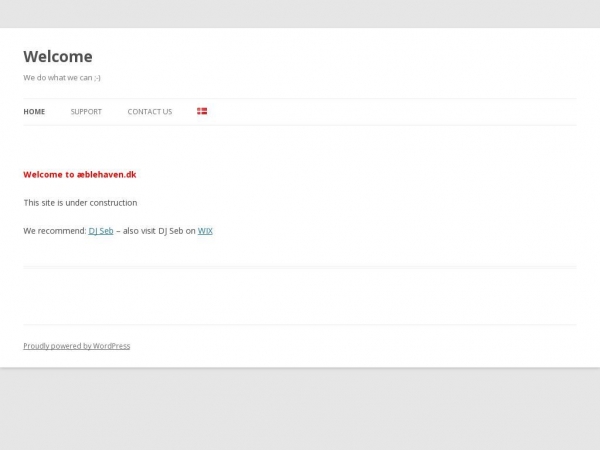
Task: Click the border line under the navigation menu
Action: pyautogui.click(x=300, y=125)
